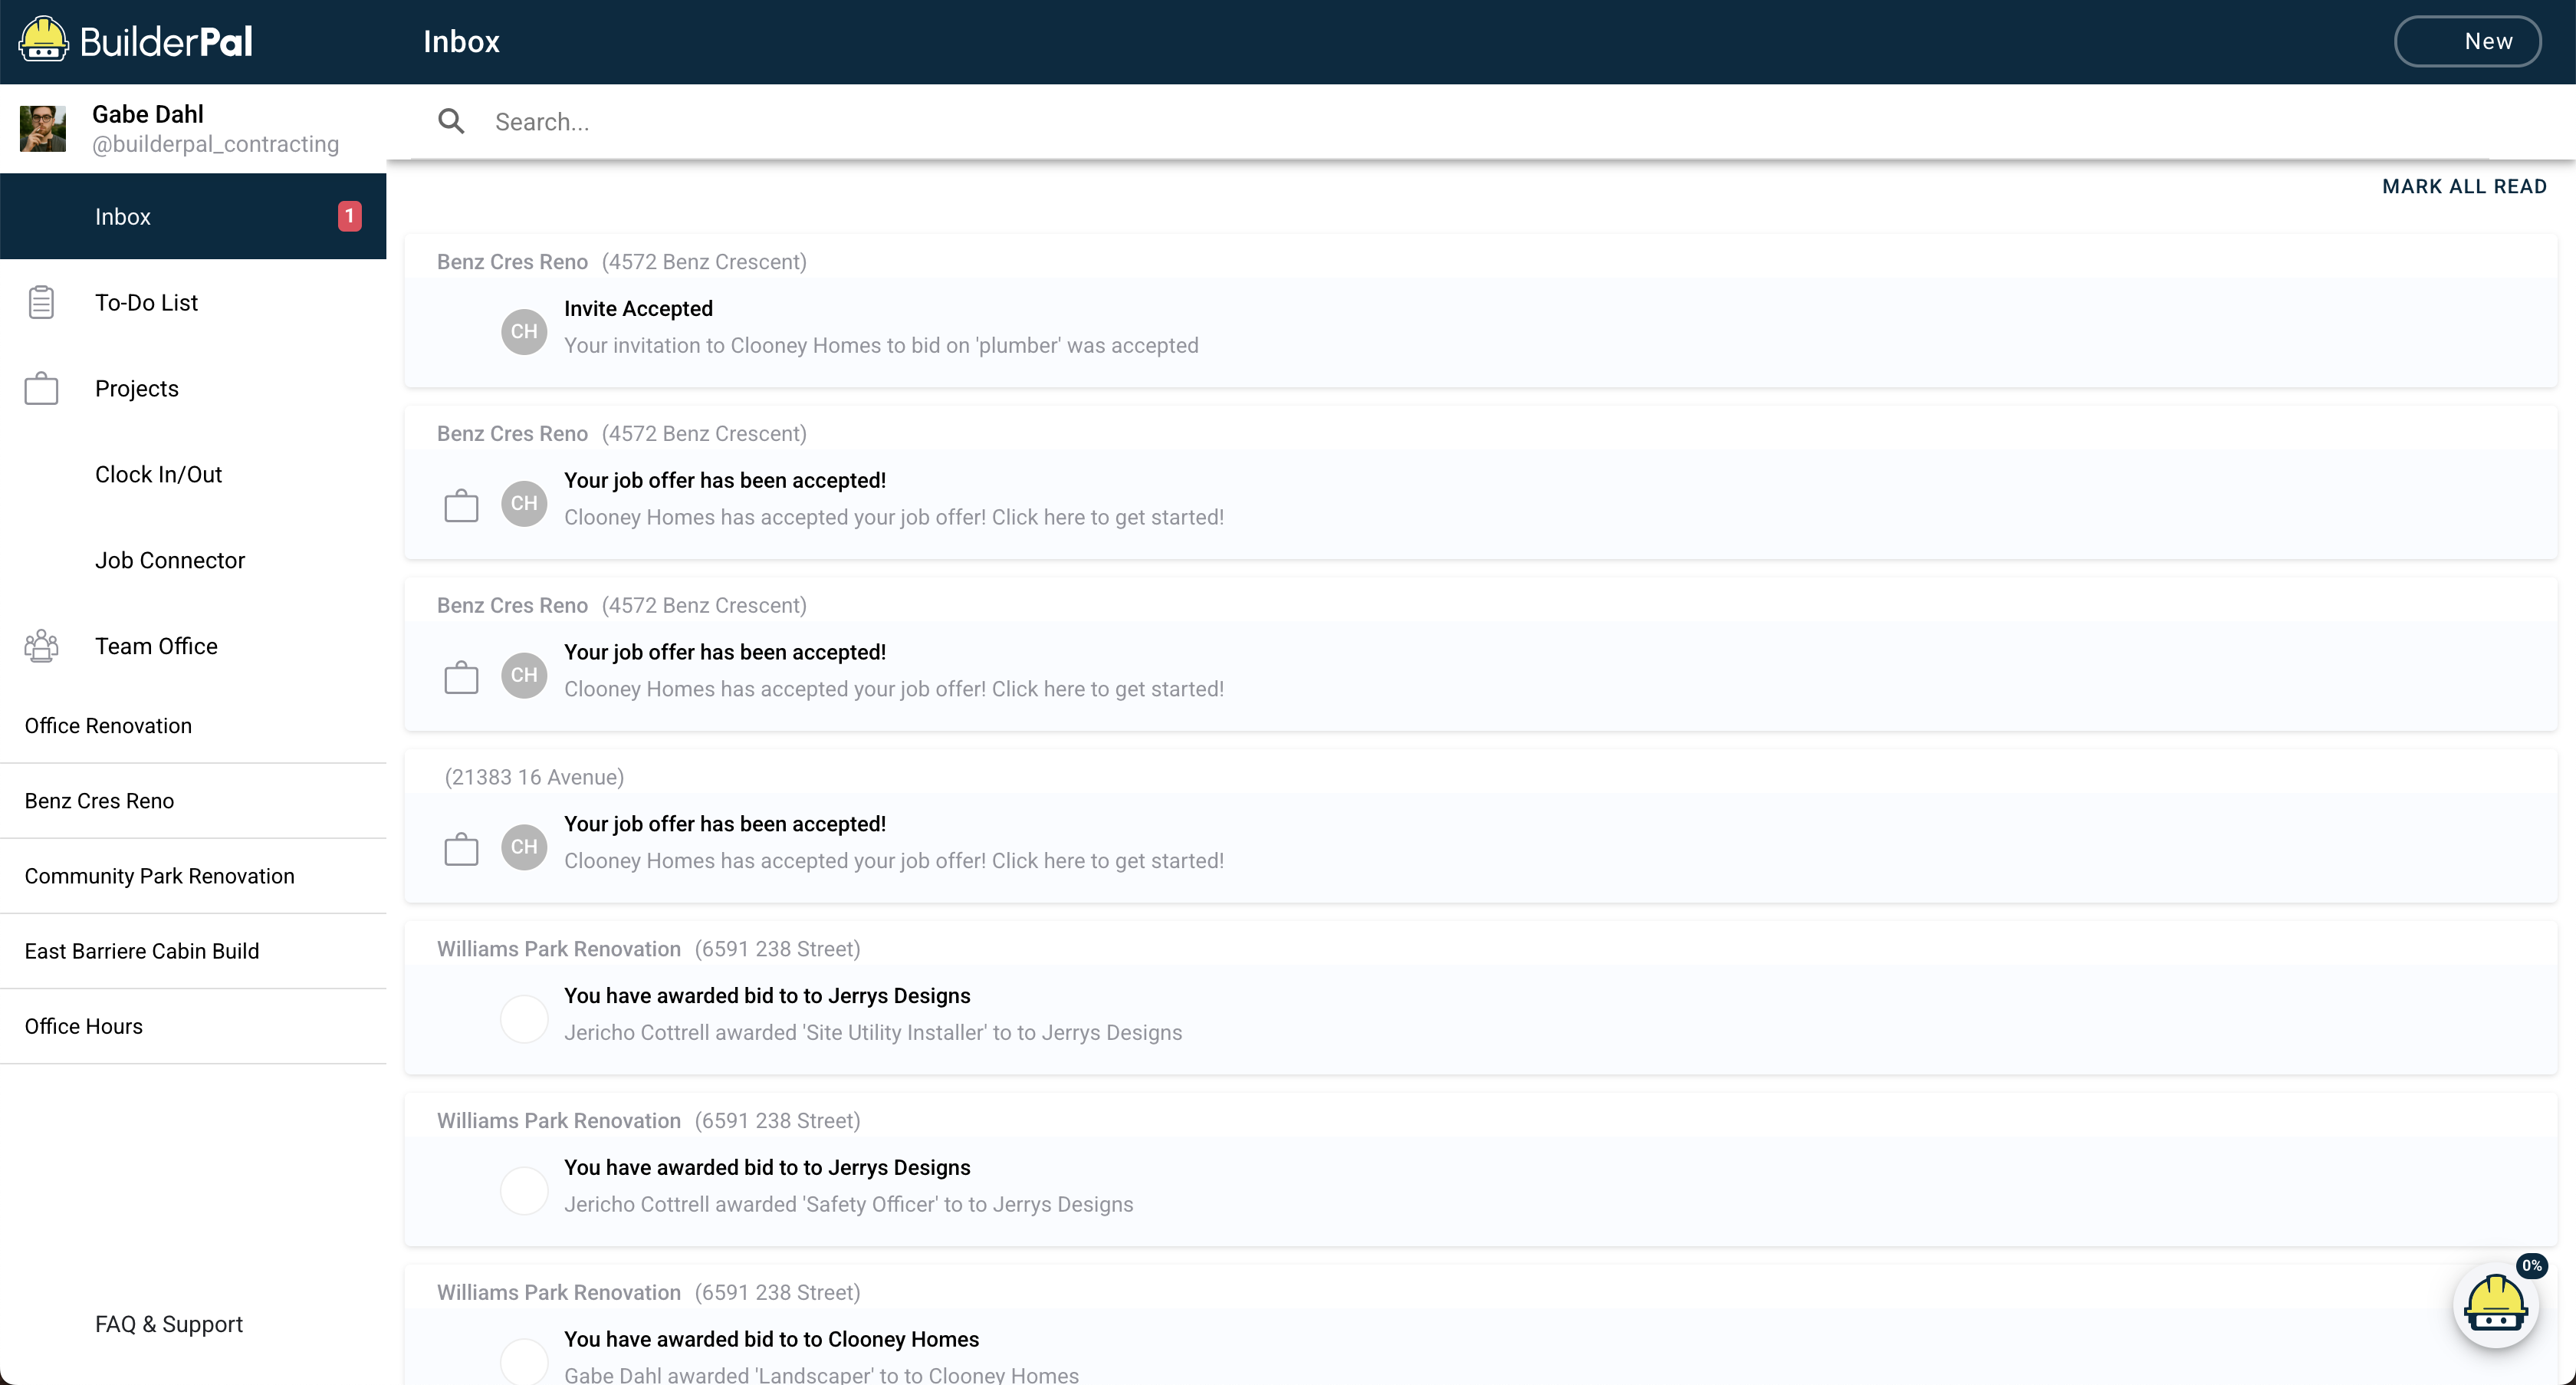The image size is (2576, 1385).
Task: Open Clock In/Out menu item
Action: point(158,474)
